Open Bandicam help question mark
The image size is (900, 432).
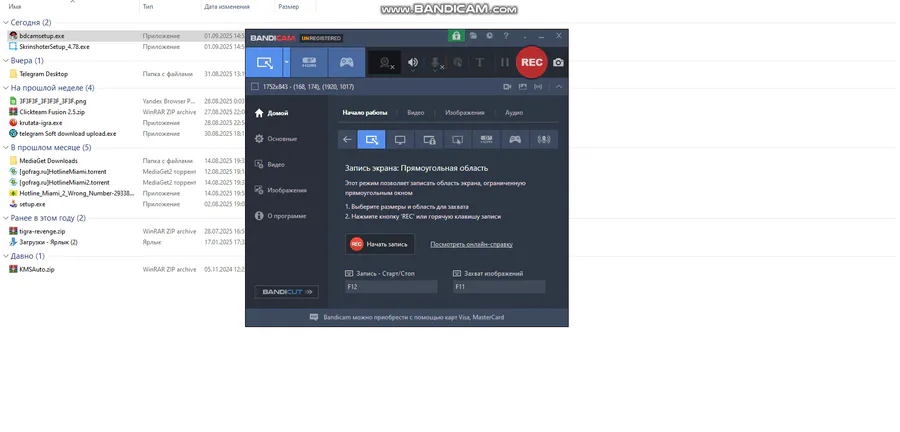click(x=506, y=36)
